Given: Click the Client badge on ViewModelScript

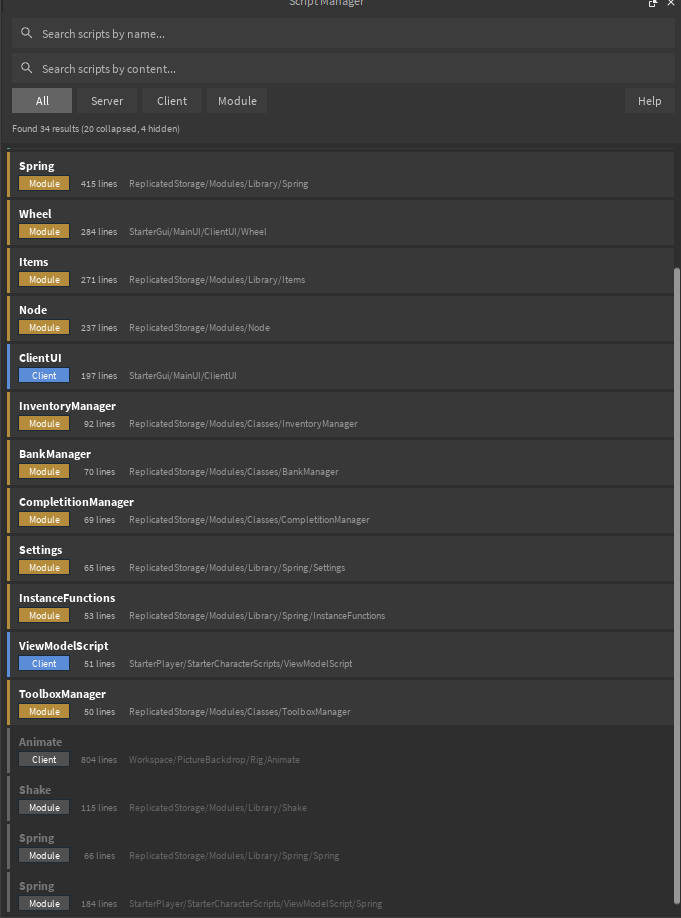Looking at the screenshot, I should click(43, 663).
